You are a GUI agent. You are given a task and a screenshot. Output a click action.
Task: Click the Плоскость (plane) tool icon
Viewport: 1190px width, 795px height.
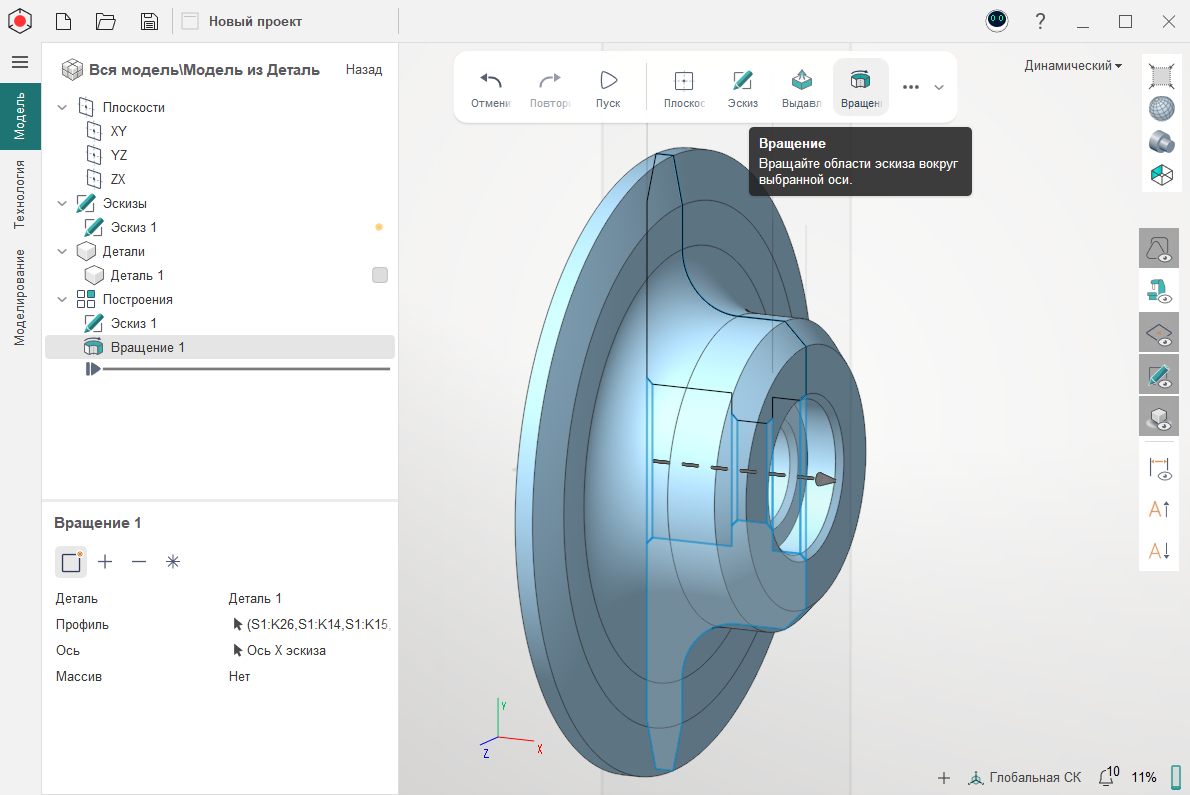684,87
